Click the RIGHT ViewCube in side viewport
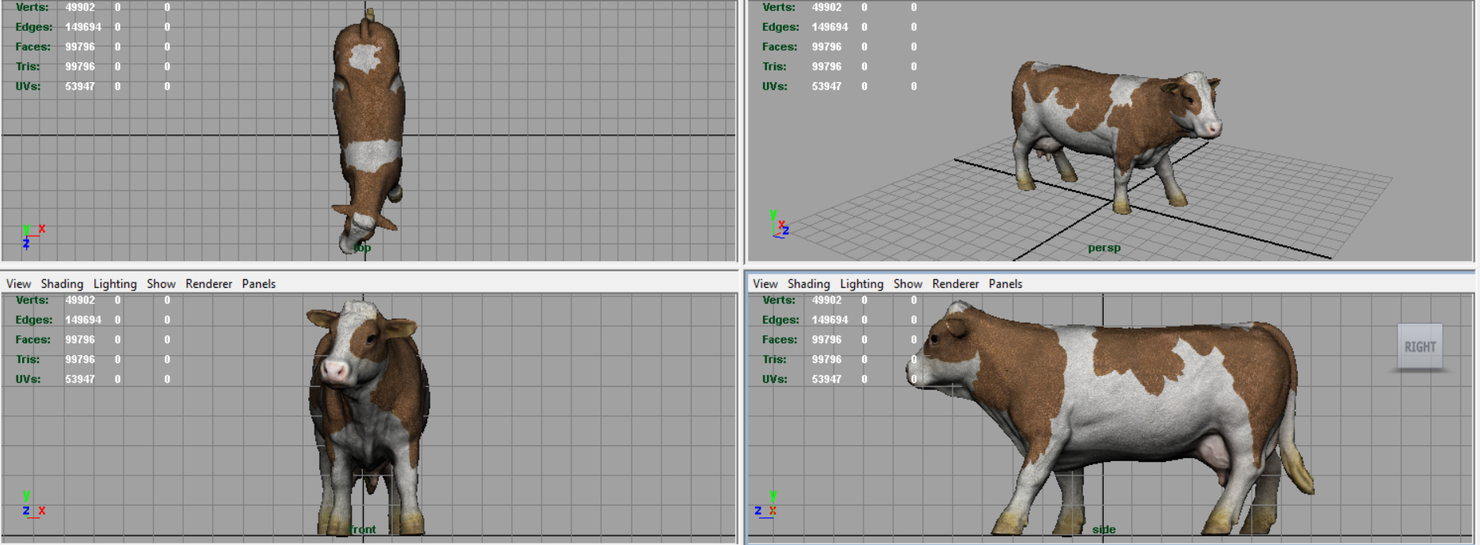Image resolution: width=1480 pixels, height=545 pixels. click(x=1419, y=347)
